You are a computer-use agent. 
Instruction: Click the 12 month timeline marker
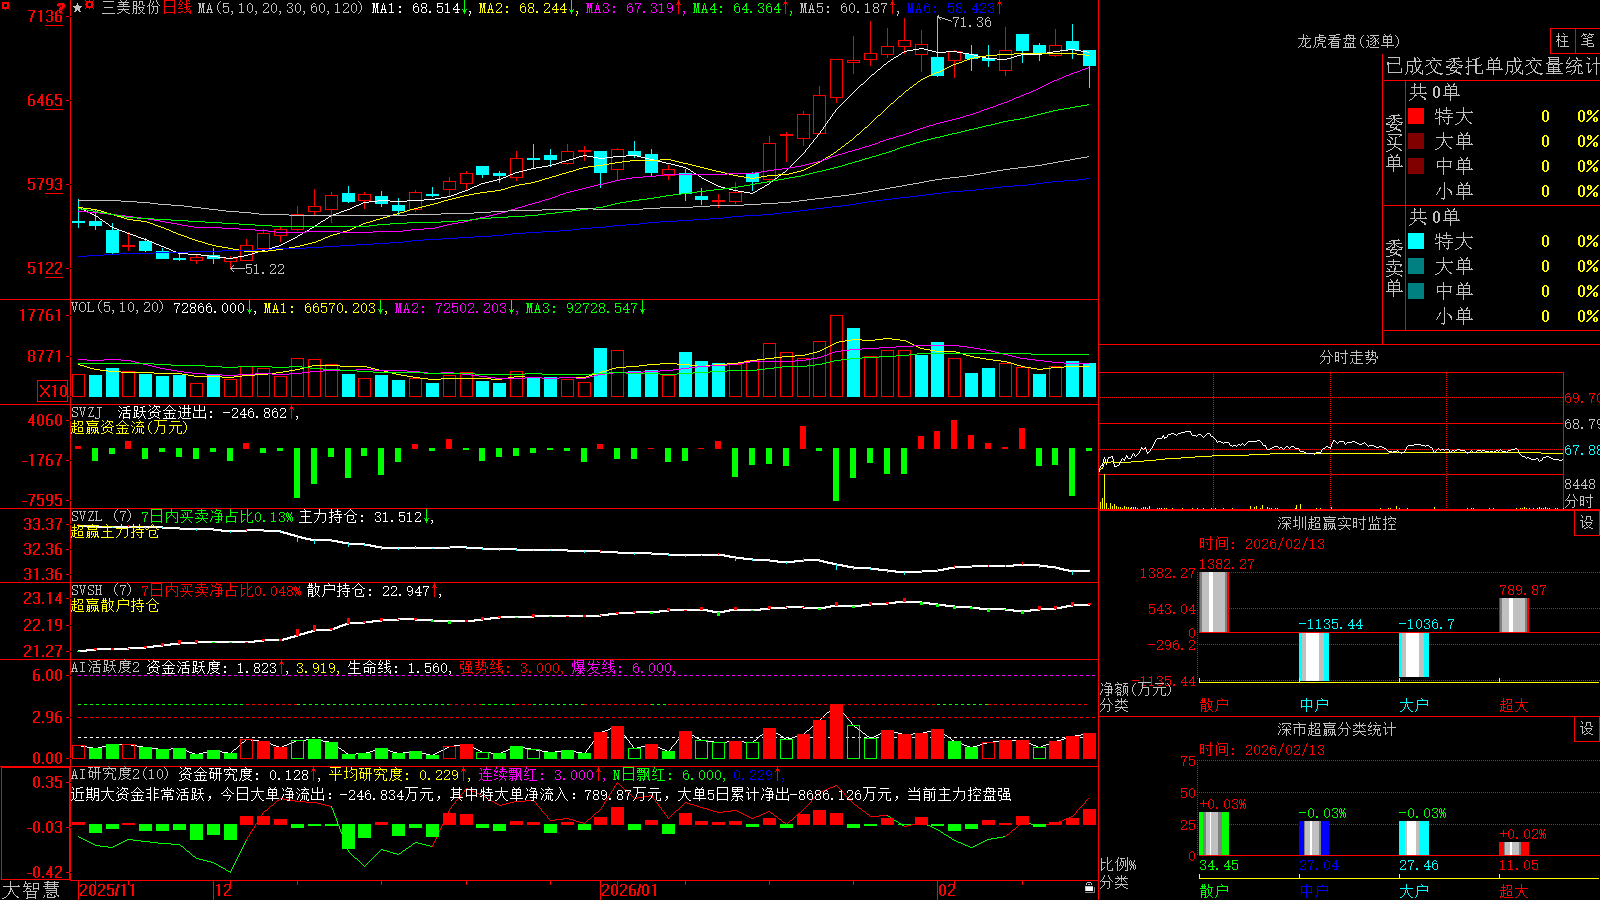tap(224, 890)
